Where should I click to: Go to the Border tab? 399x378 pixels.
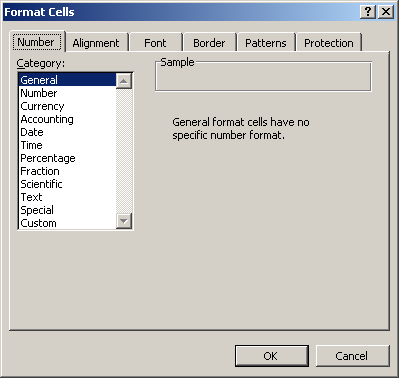click(209, 43)
